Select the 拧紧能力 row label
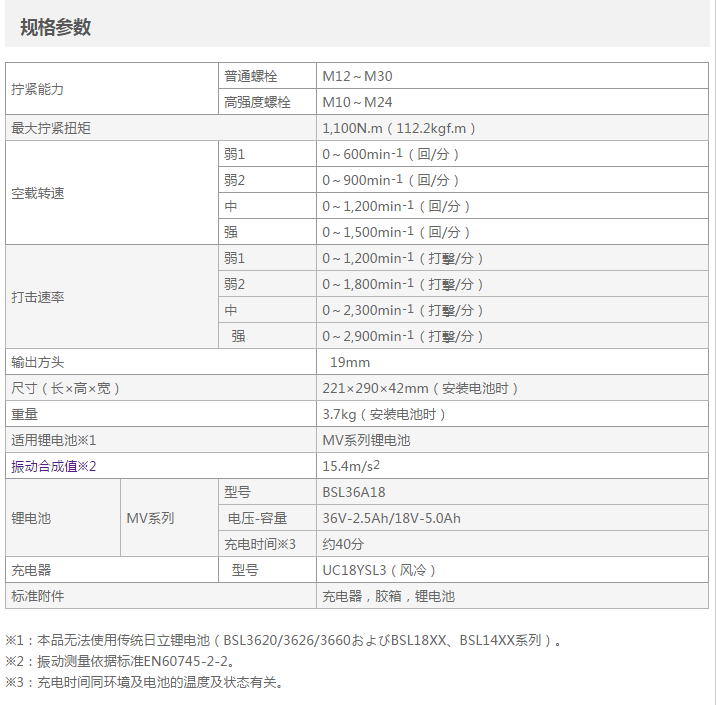Screen dimensions: 717x705 point(37,89)
